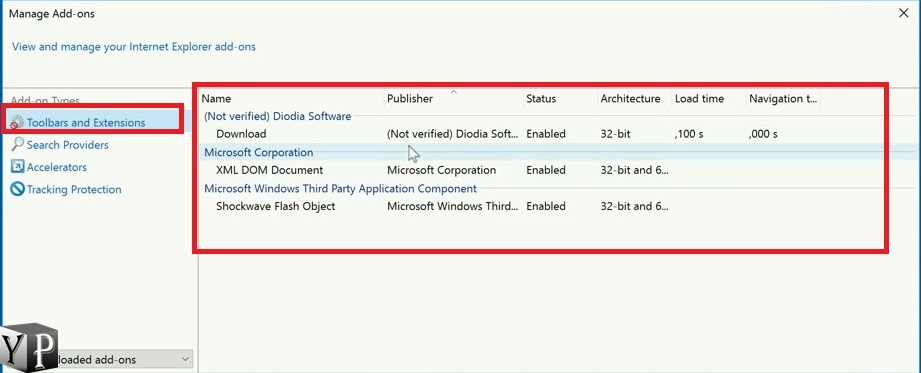Select the Tracking Protection add-on type
This screenshot has width=921, height=373.
pyautogui.click(x=74, y=189)
